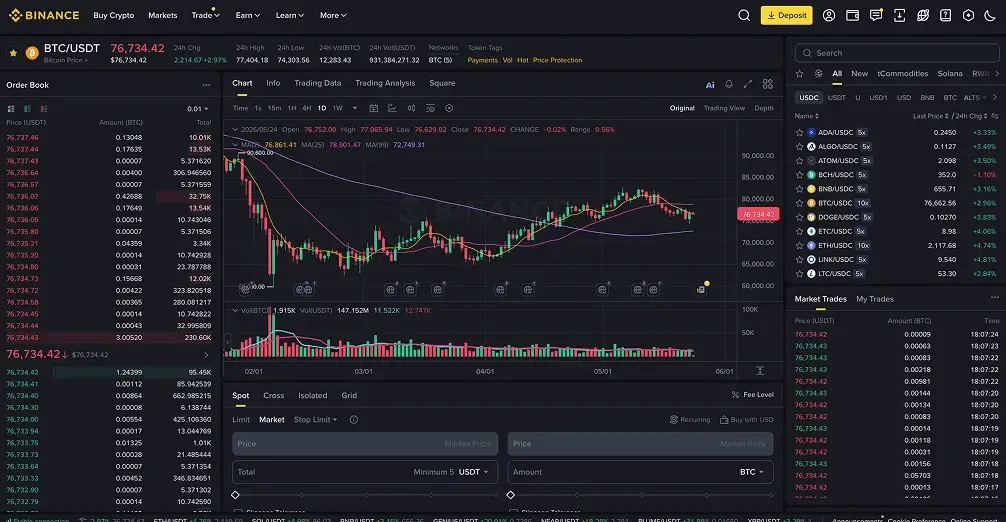Open the BTC amount currency dropdown
Image resolution: width=1006 pixels, height=522 pixels.
coord(751,472)
